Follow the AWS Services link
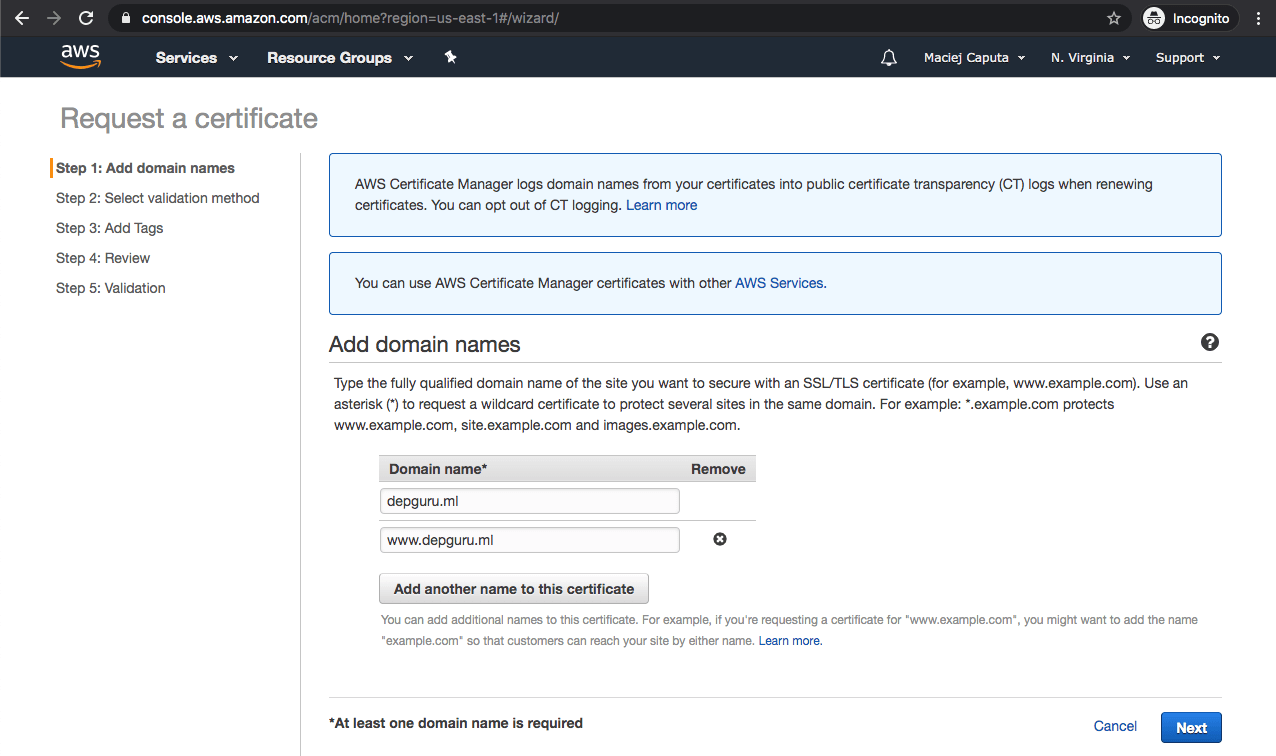The image size is (1276, 756). (x=780, y=283)
